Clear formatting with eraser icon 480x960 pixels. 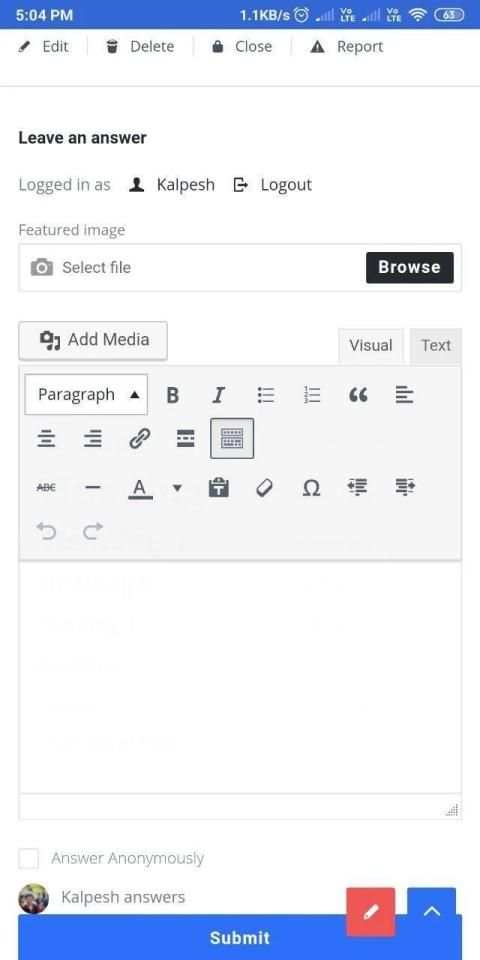pos(264,488)
